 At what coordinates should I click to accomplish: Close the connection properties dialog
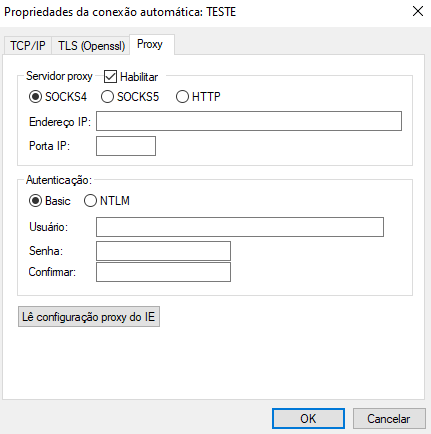click(x=418, y=11)
